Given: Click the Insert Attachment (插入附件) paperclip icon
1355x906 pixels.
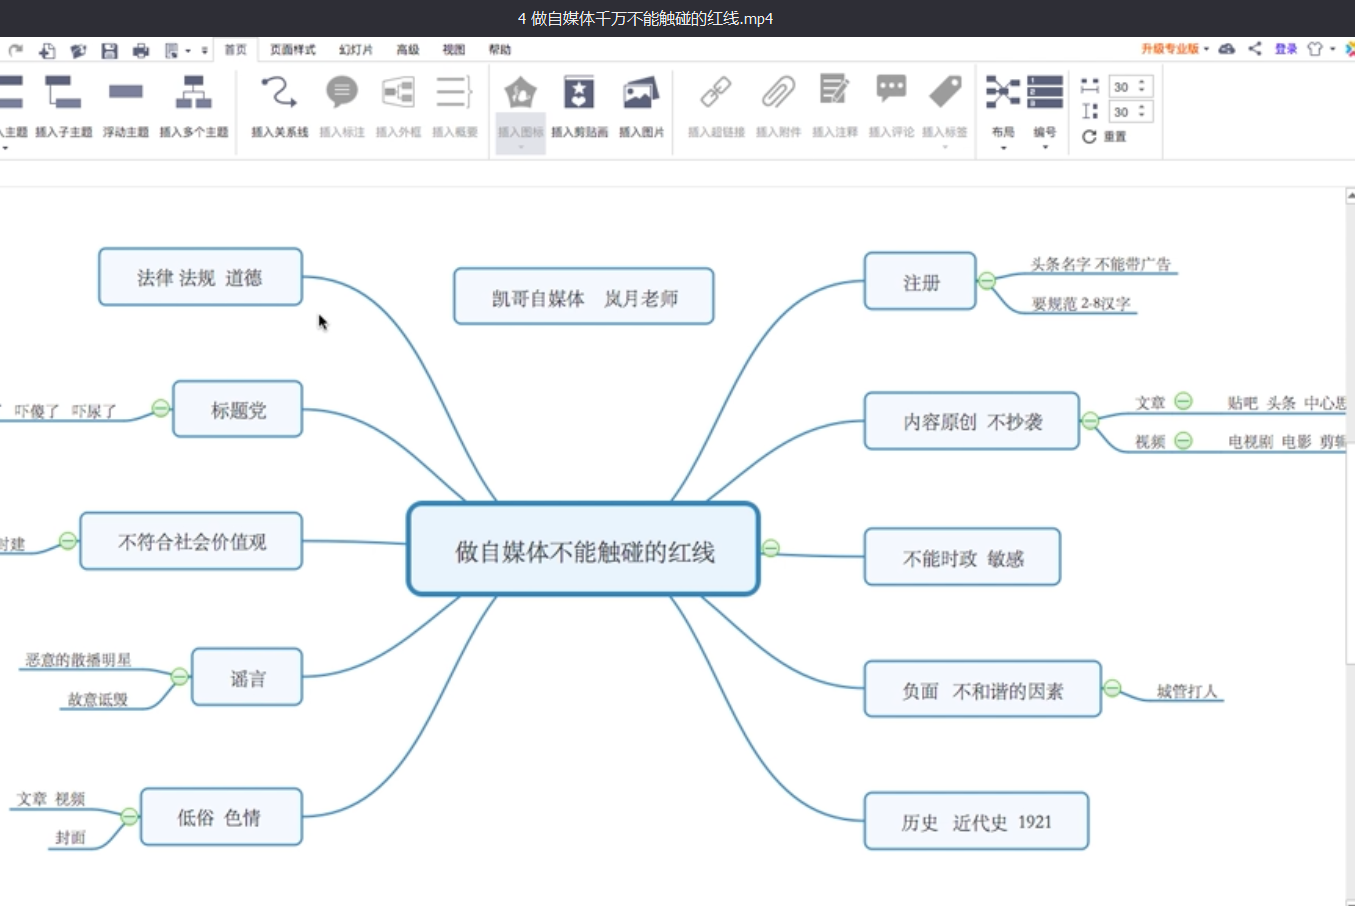Looking at the screenshot, I should (x=778, y=92).
